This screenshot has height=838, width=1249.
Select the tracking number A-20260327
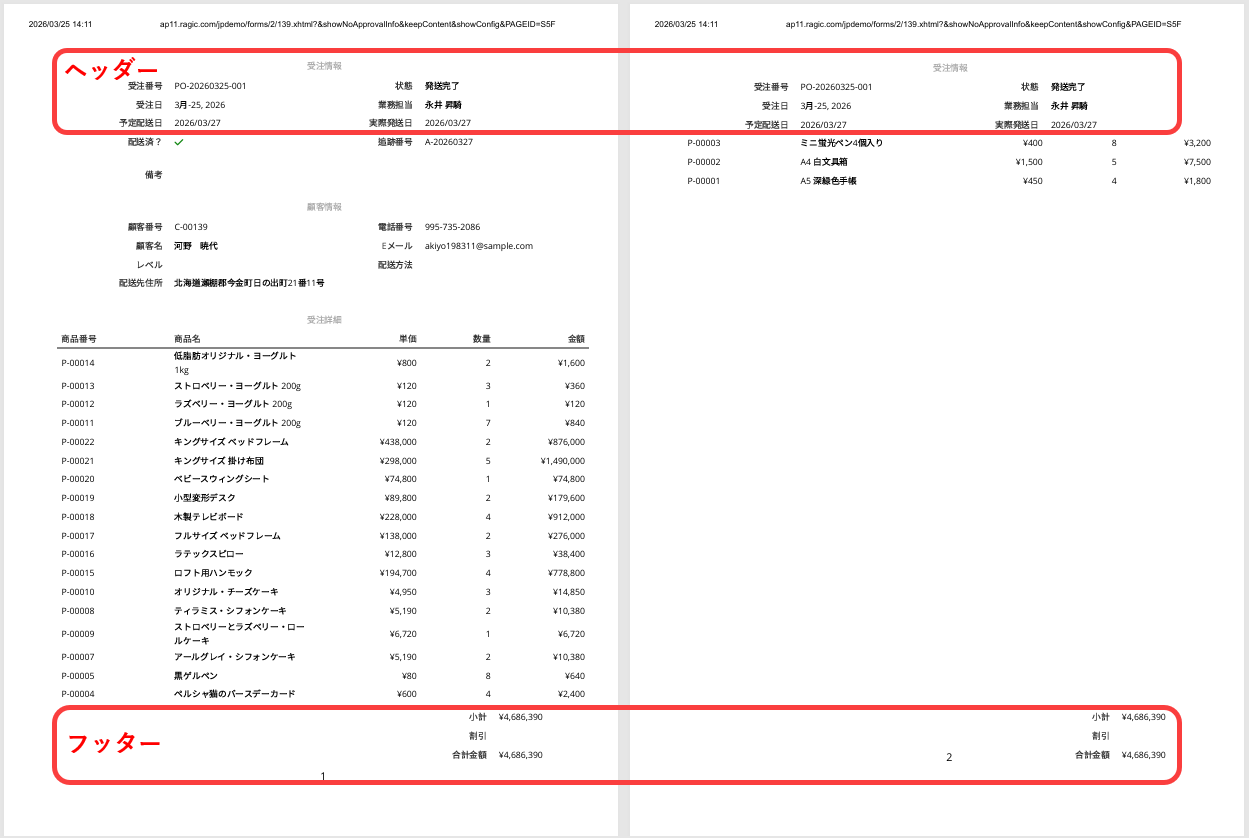(x=448, y=142)
